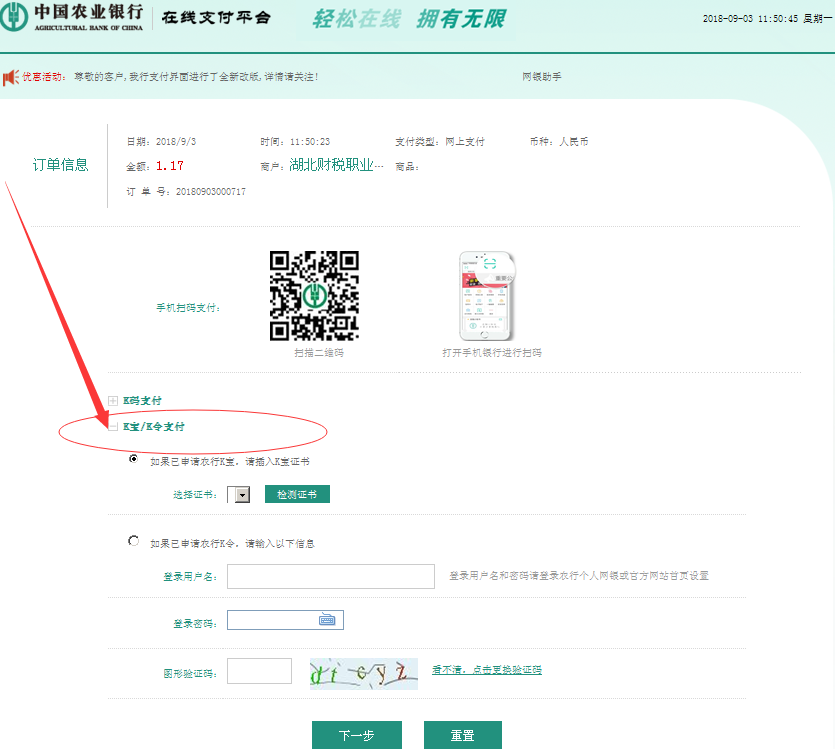Click the Agricultural Bank of China logo
The height and width of the screenshot is (749, 835).
coord(72,17)
